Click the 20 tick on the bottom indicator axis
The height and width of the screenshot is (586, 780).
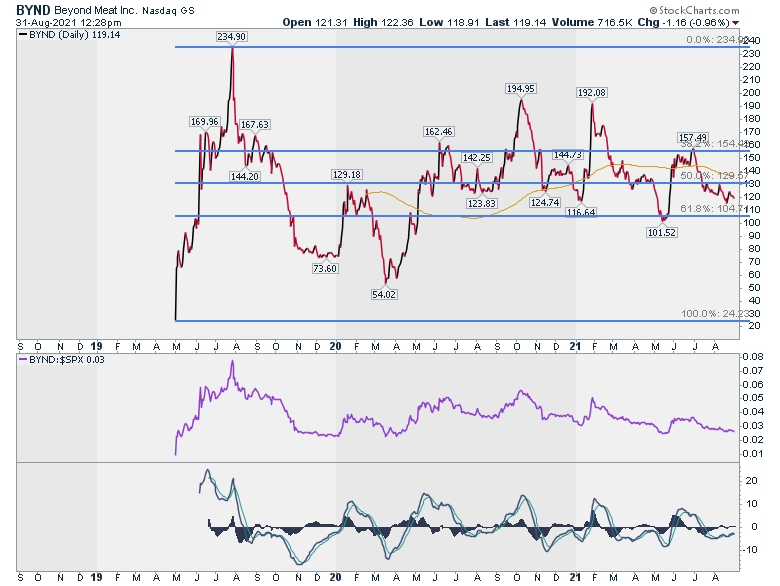[752, 481]
